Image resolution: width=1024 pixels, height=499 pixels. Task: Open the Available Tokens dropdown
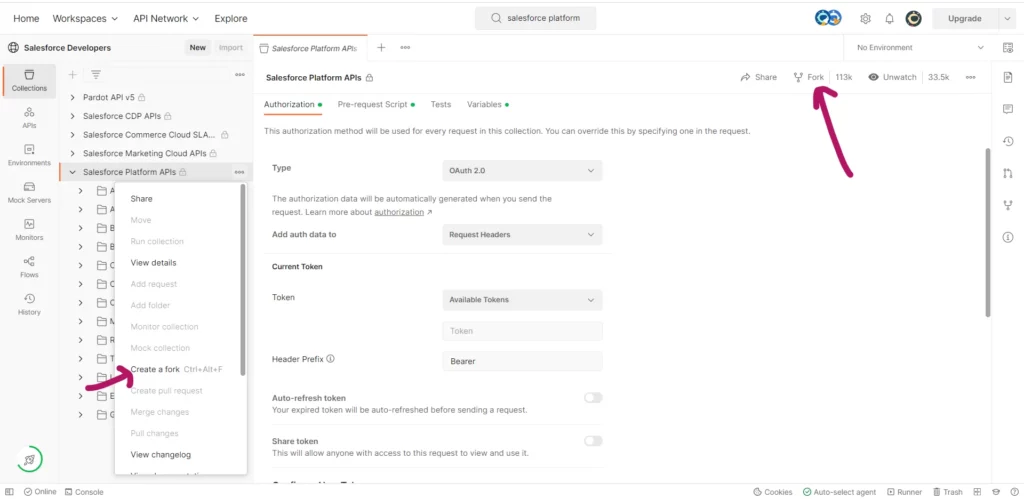522,300
